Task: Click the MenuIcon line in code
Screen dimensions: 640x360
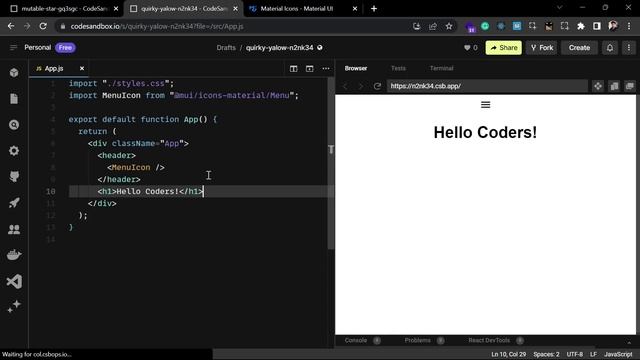Action: click(136, 167)
